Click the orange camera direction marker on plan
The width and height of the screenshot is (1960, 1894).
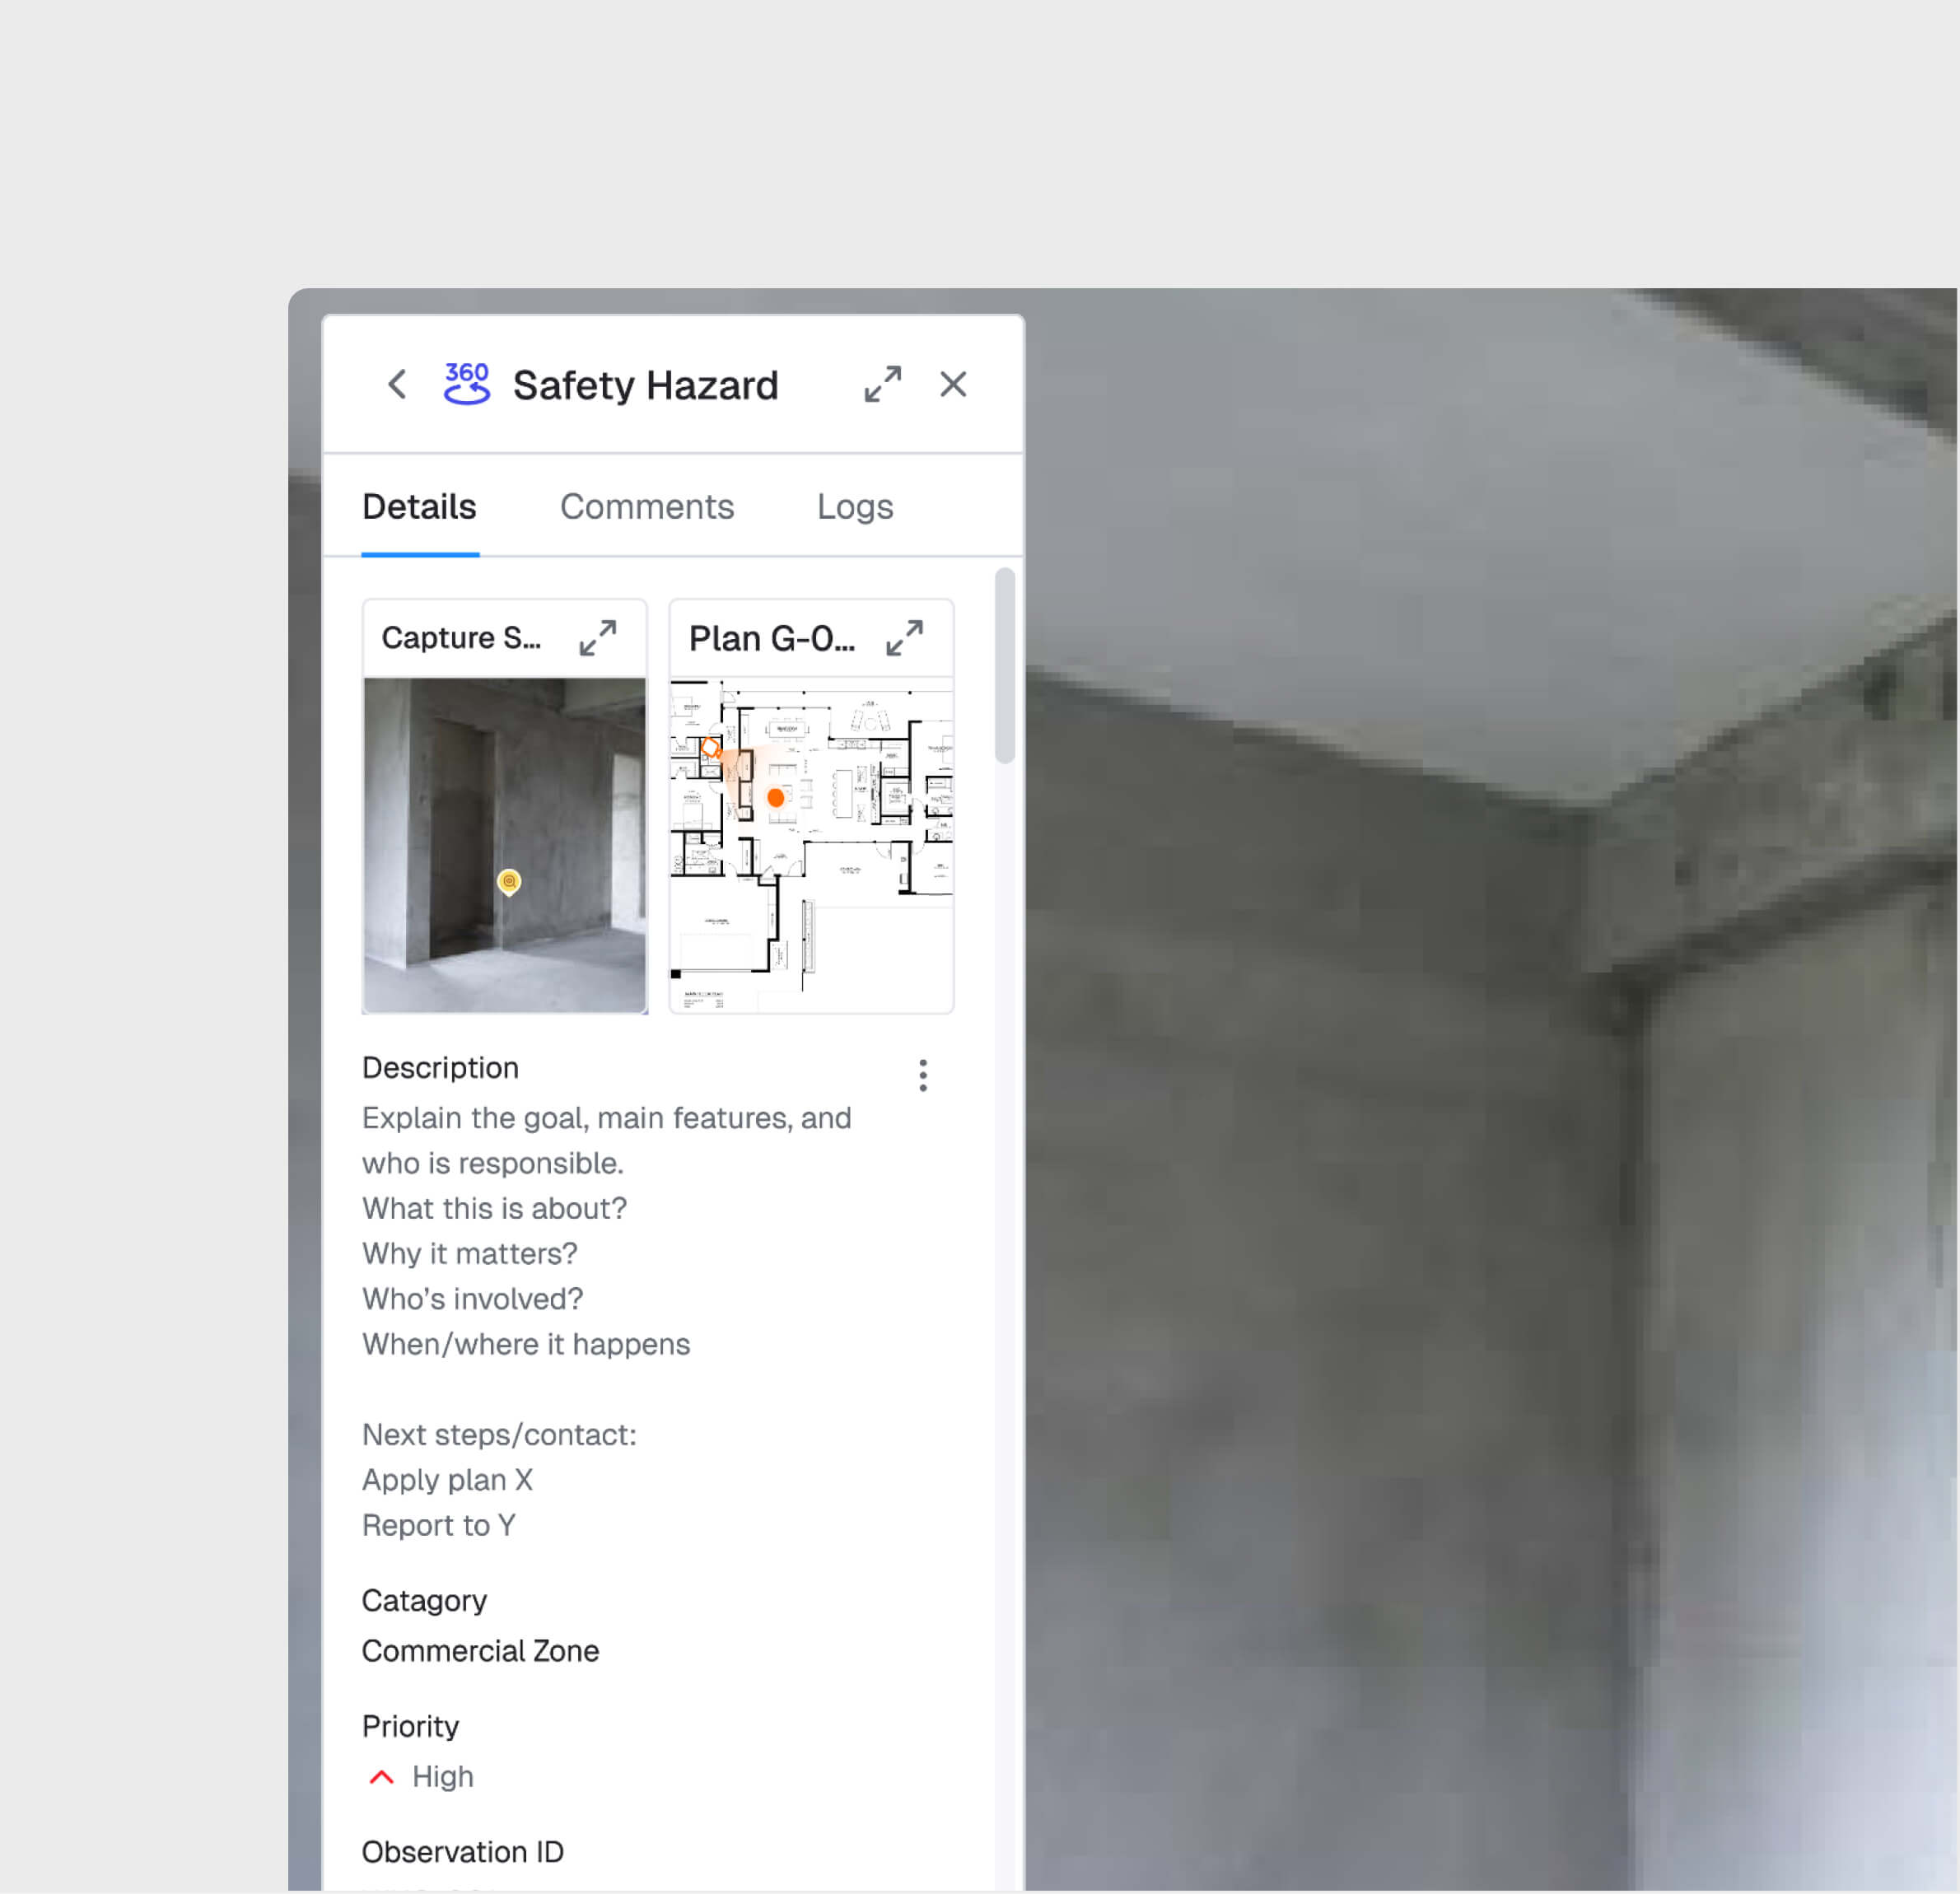710,748
